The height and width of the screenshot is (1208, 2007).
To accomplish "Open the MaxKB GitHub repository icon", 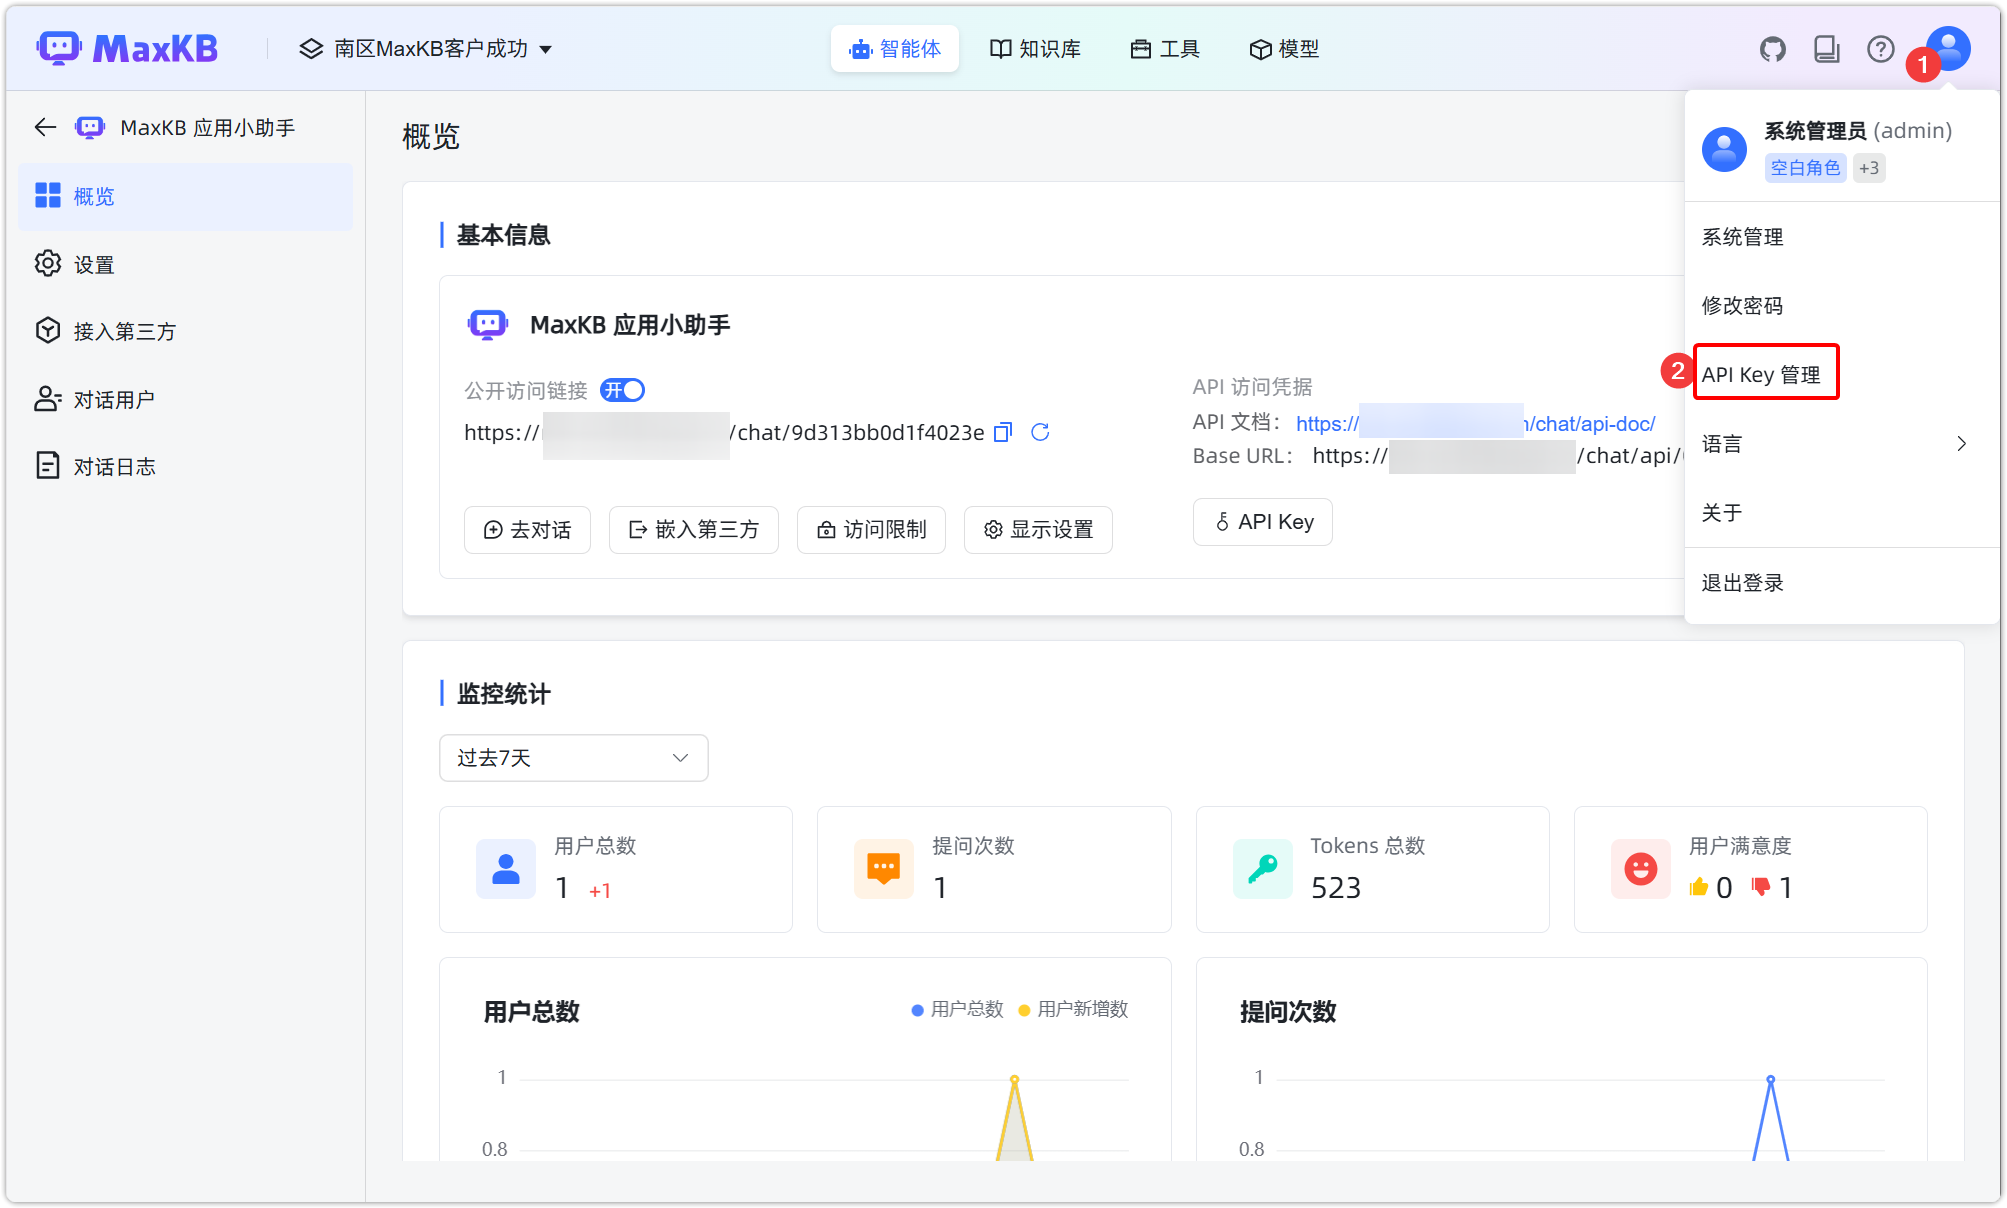I will [x=1773, y=48].
